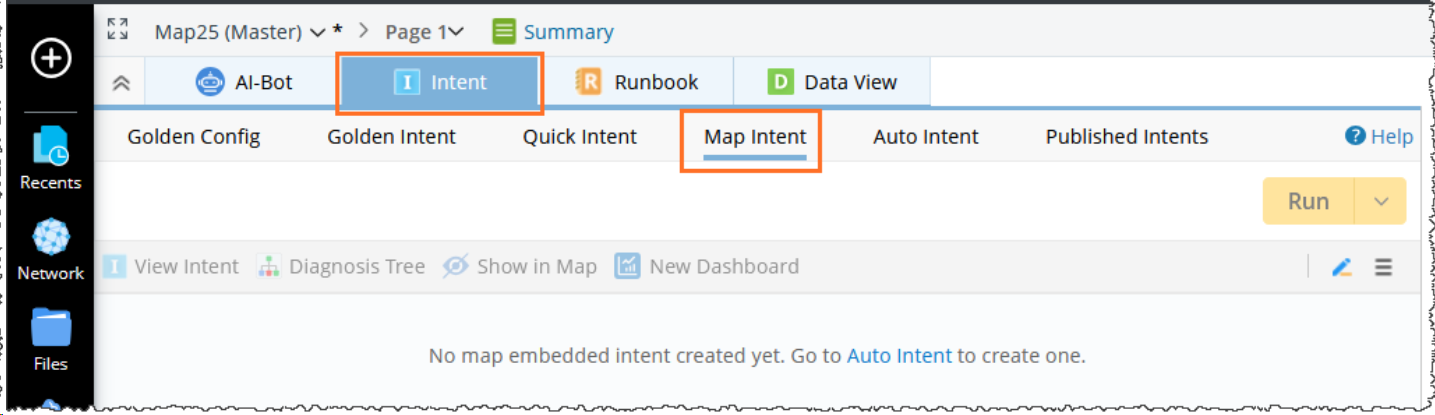1435x415 pixels.
Task: Open the Recents sidebar icon
Action: [x=50, y=146]
